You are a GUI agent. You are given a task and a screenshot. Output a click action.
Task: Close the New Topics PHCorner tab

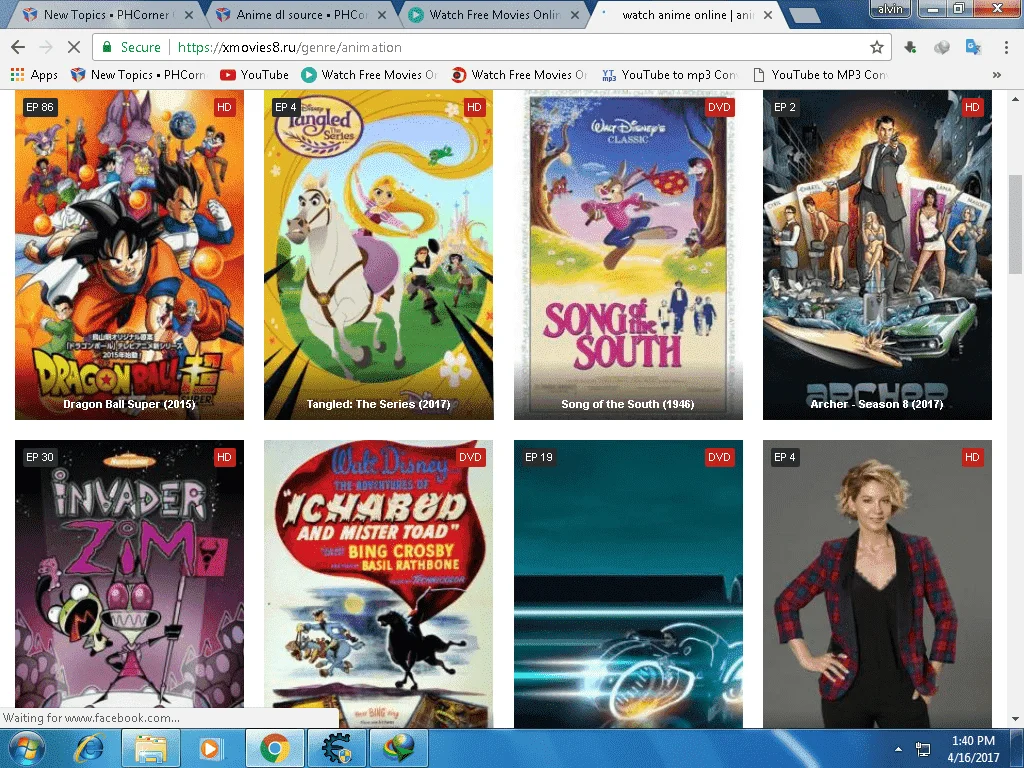tap(189, 14)
